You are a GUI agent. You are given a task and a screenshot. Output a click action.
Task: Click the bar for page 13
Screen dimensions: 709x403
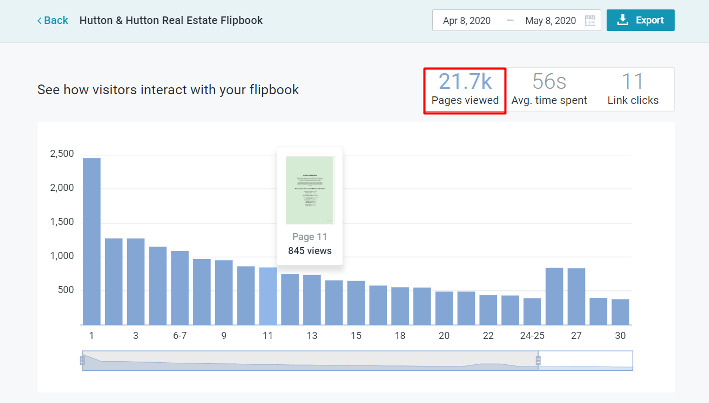[312, 300]
